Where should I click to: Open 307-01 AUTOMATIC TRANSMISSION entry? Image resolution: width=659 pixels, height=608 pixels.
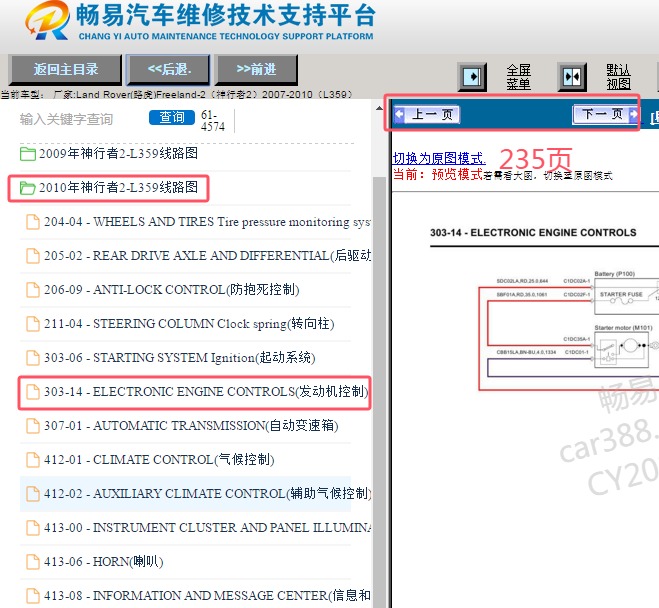191,426
